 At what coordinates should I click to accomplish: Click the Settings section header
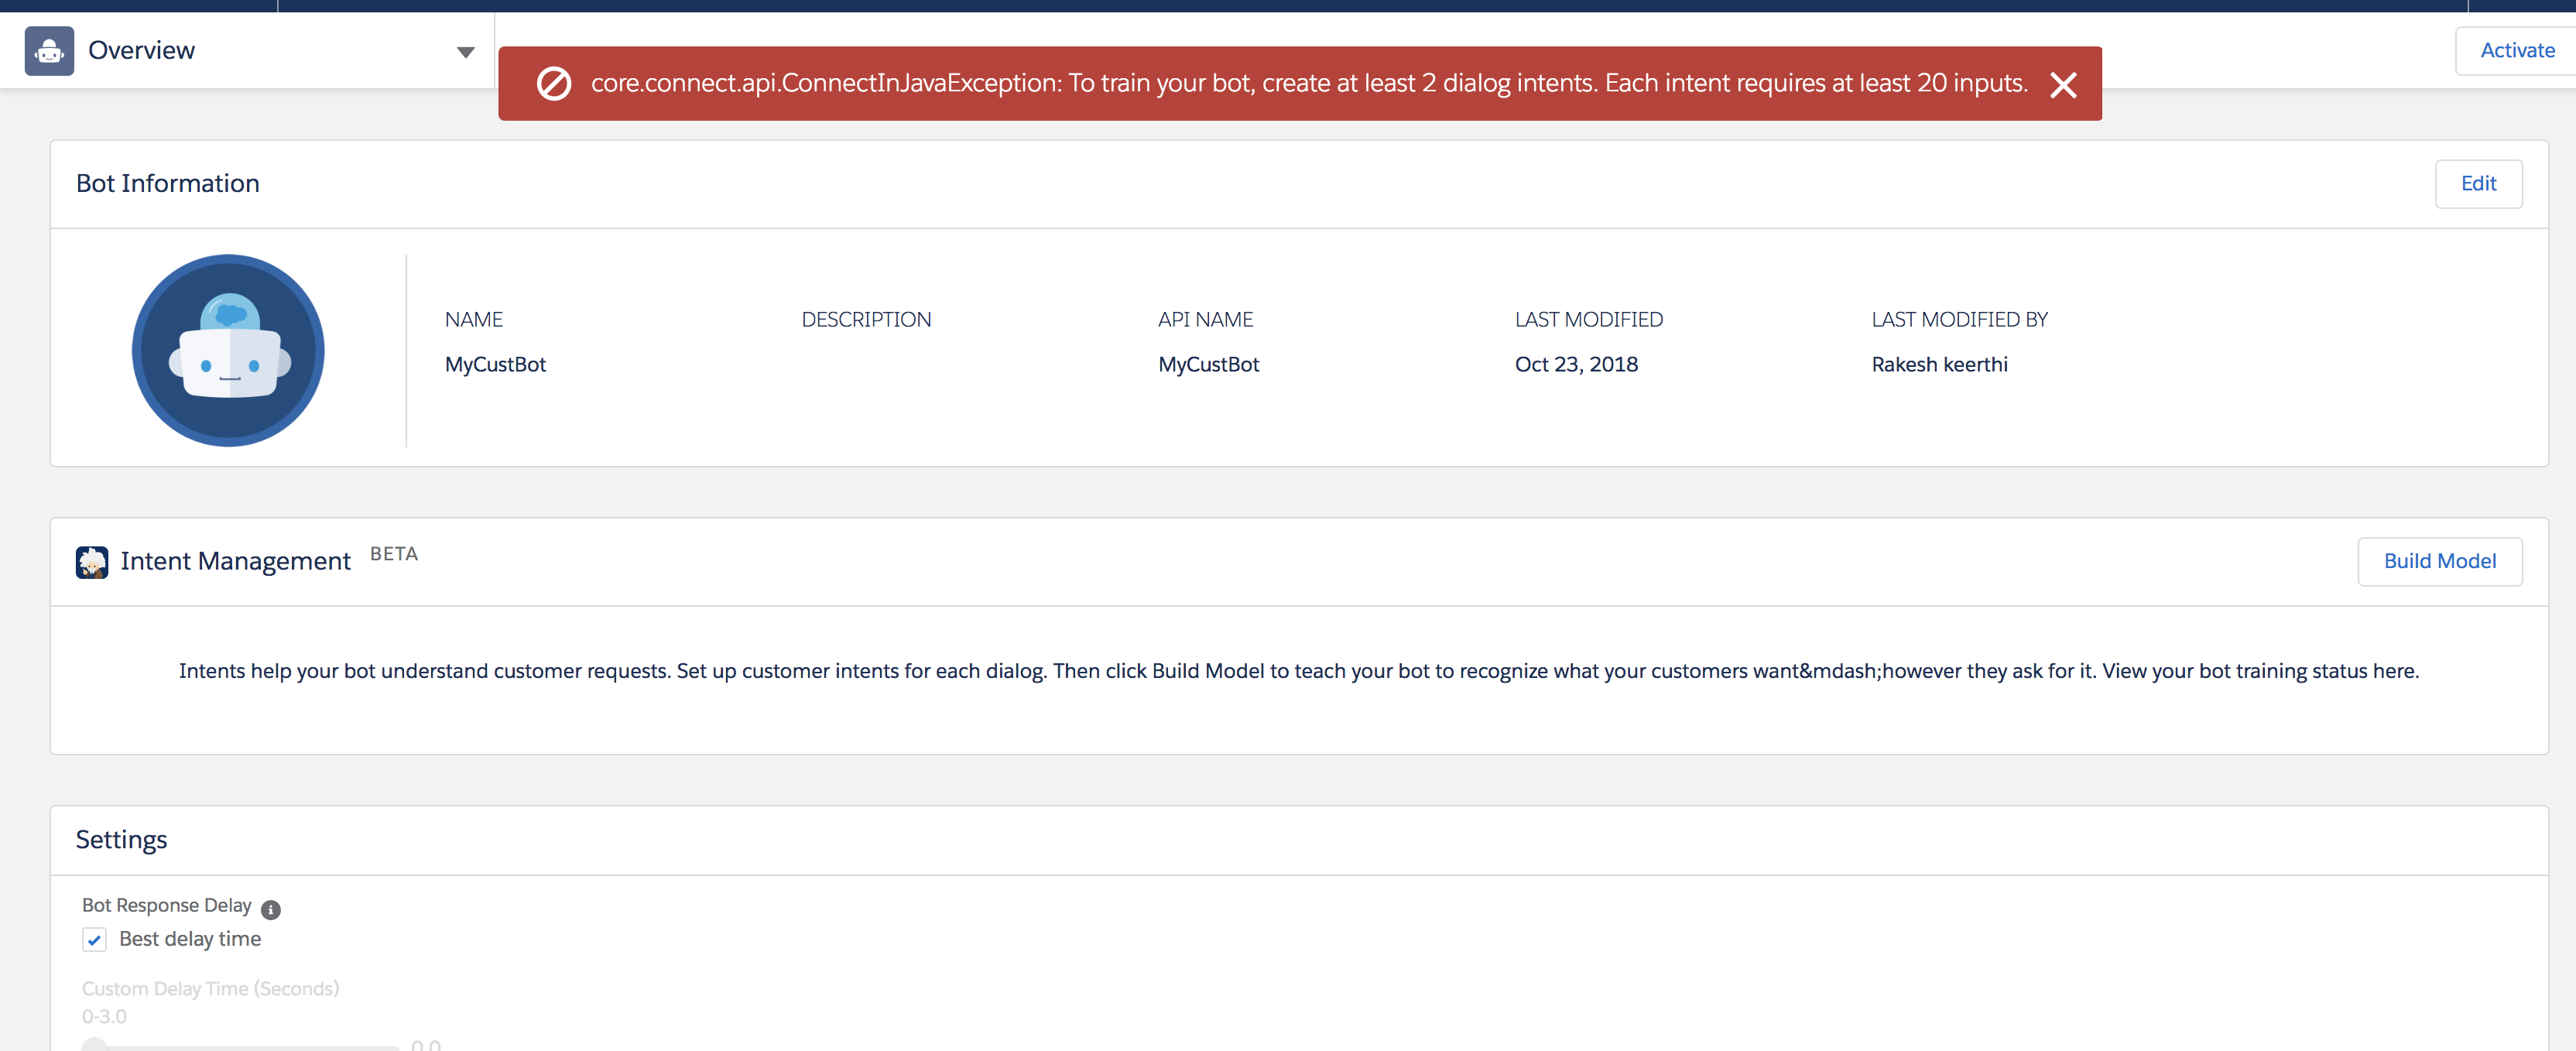pos(122,840)
